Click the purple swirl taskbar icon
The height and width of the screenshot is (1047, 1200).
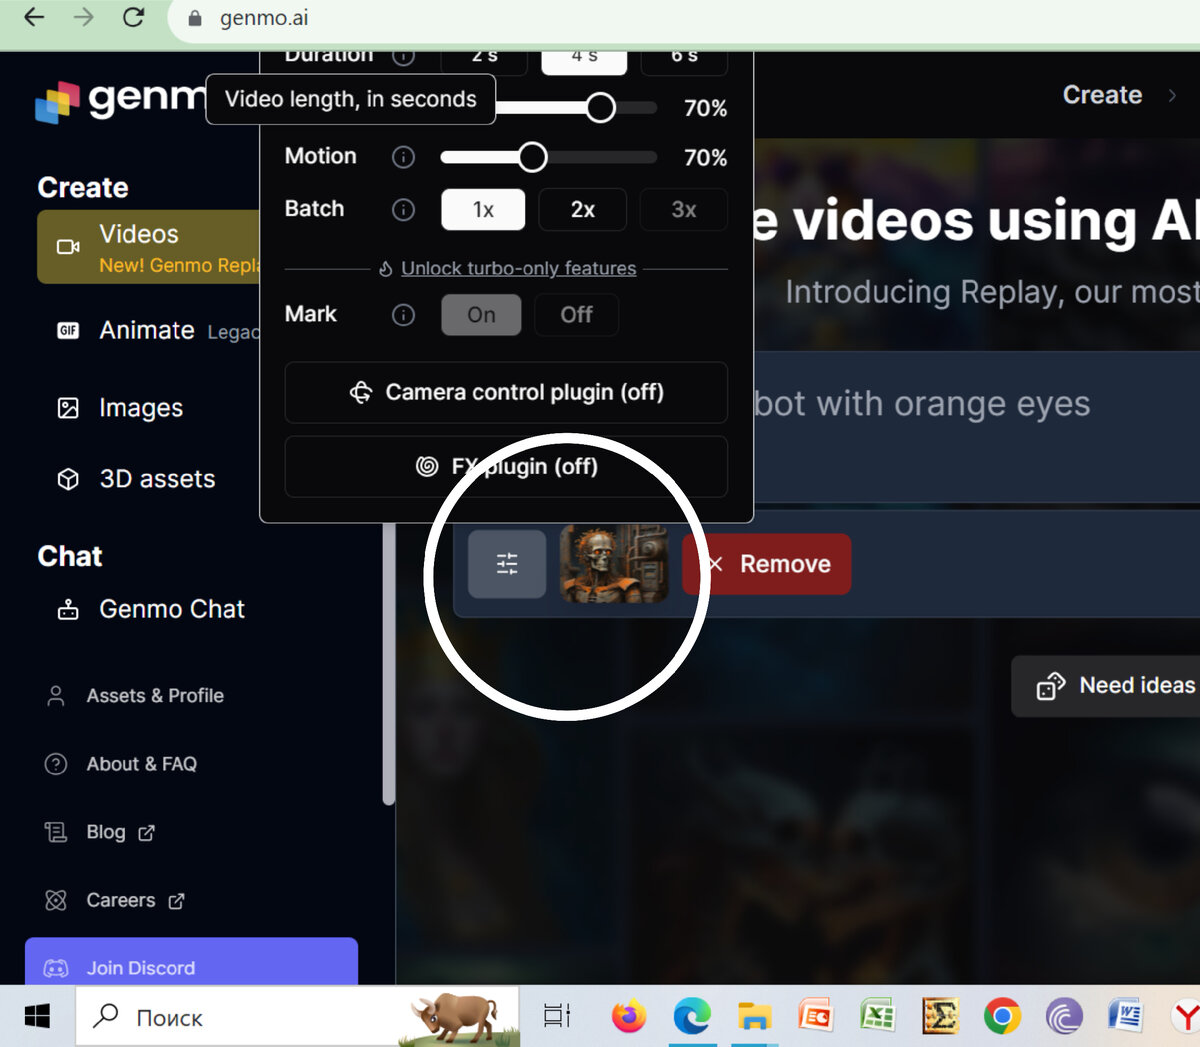tap(1064, 1017)
